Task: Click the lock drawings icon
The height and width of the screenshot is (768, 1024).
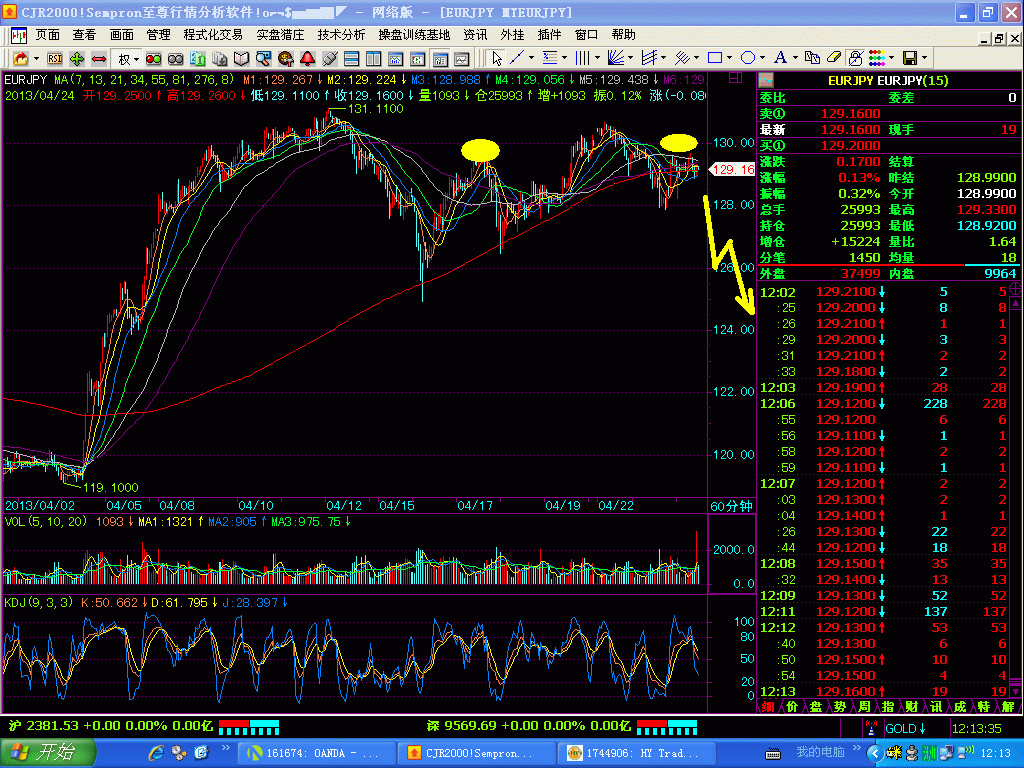Action: pyautogui.click(x=856, y=58)
